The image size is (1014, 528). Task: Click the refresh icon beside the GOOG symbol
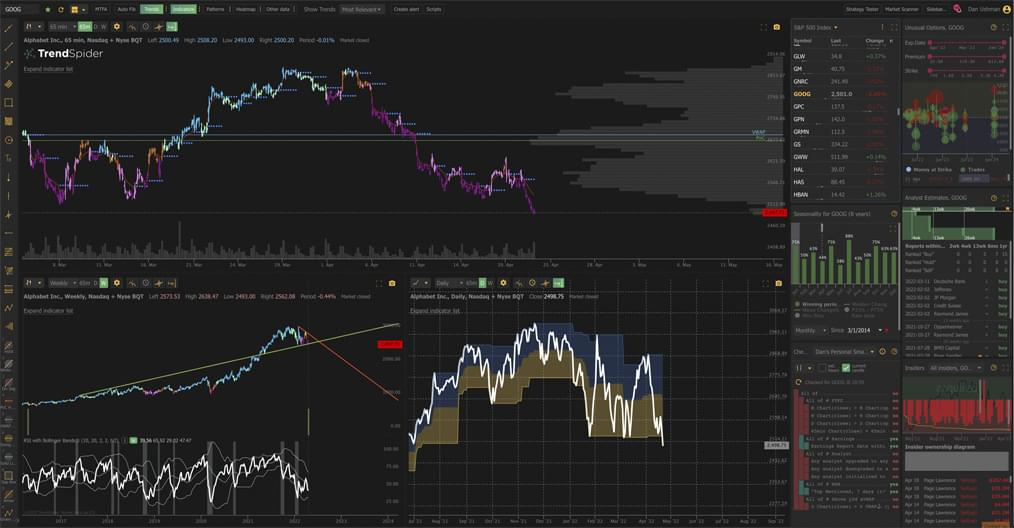point(61,9)
